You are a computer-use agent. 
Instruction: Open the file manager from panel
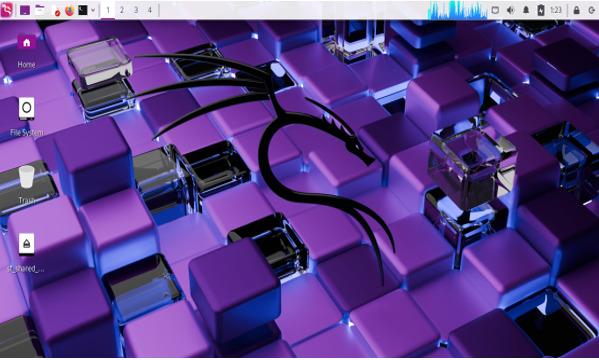click(x=40, y=10)
